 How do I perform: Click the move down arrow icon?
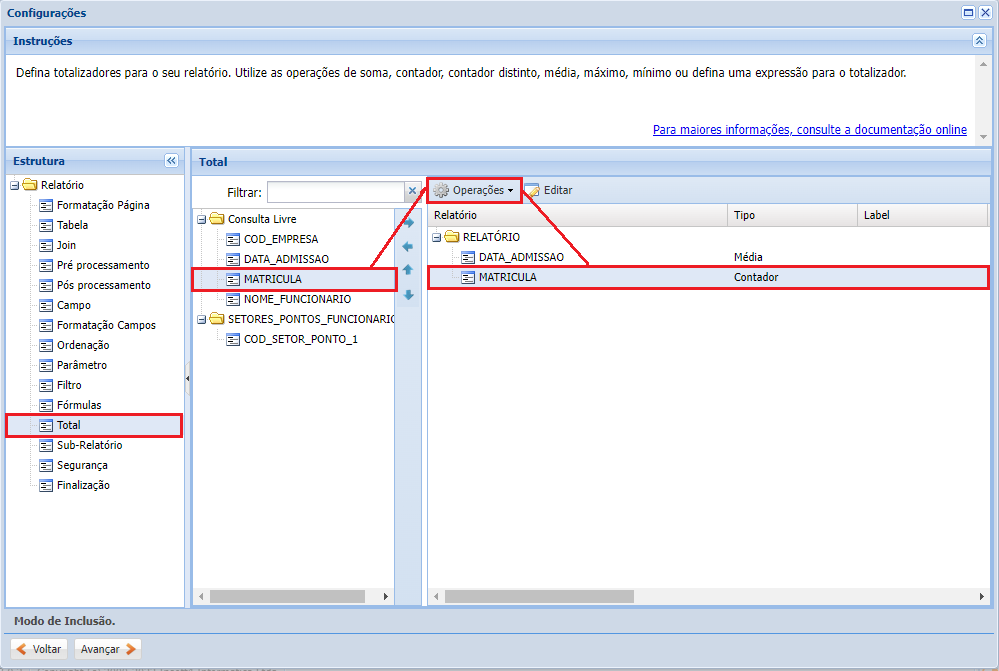click(x=408, y=295)
